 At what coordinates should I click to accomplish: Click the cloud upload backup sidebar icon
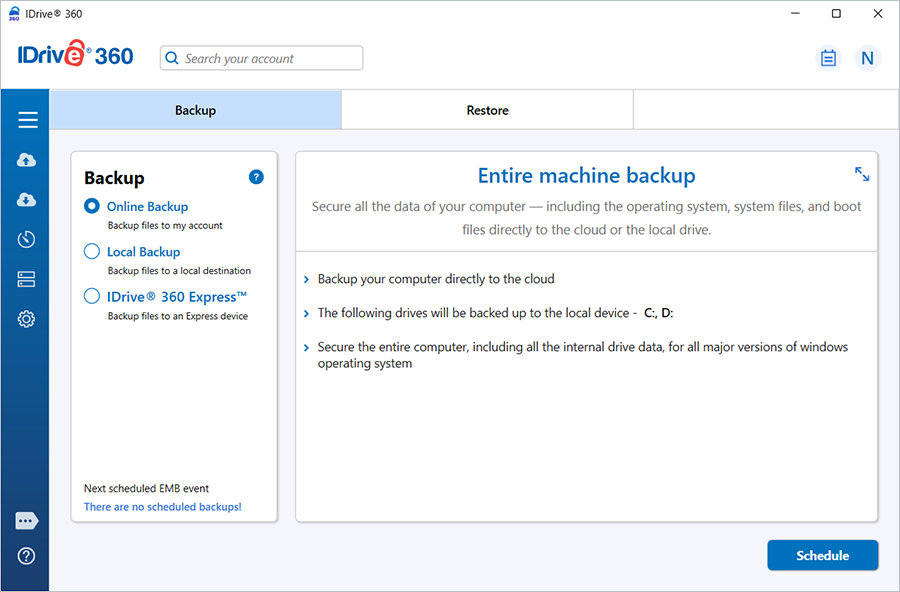point(27,160)
